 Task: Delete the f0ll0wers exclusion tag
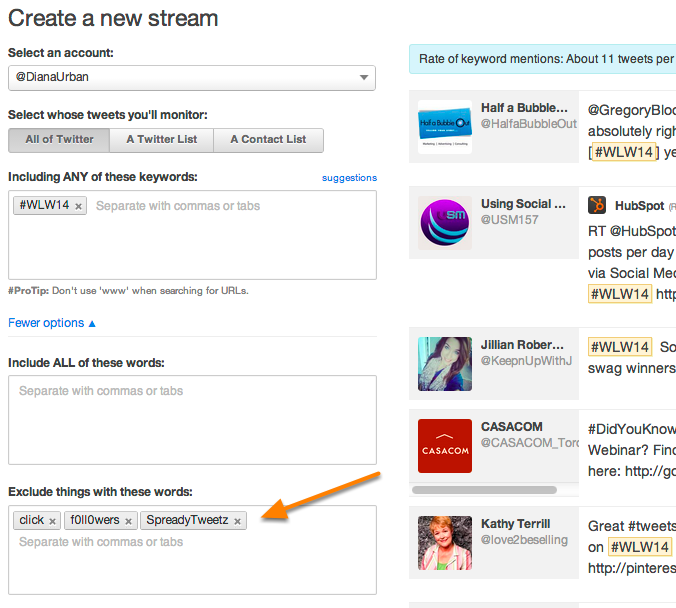pyautogui.click(x=128, y=521)
